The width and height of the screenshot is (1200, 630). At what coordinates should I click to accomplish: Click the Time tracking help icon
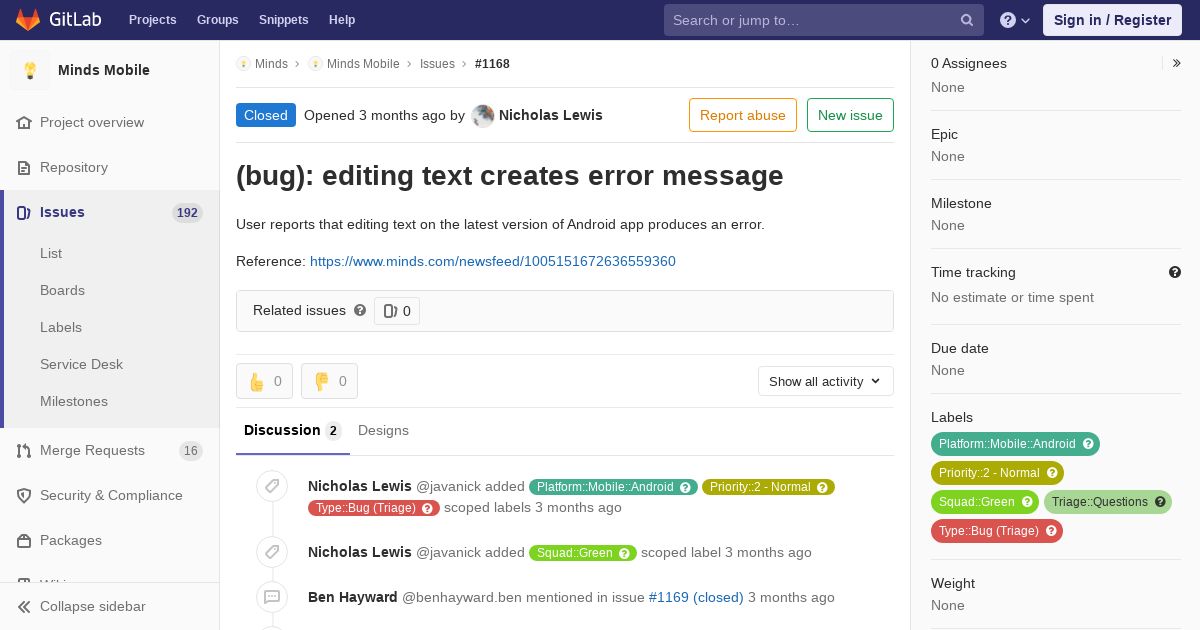coord(1175,272)
